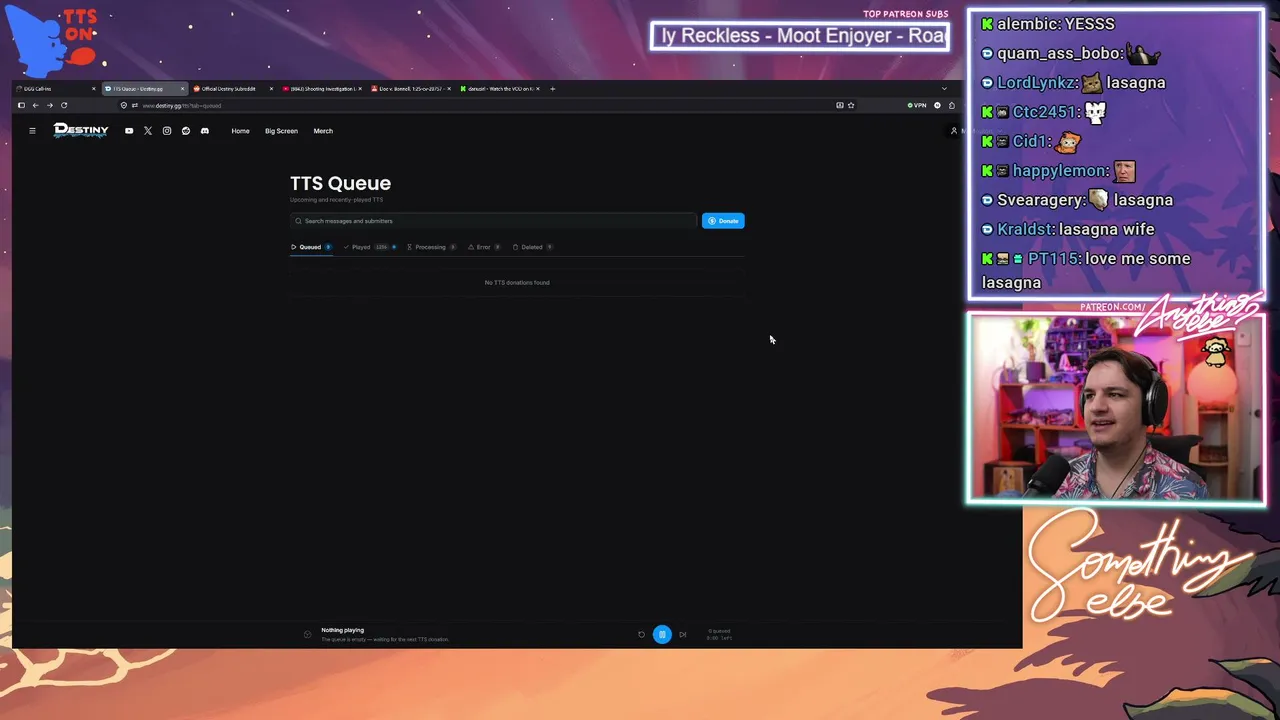Go back in browser history
Image resolution: width=1280 pixels, height=720 pixels.
(35, 105)
